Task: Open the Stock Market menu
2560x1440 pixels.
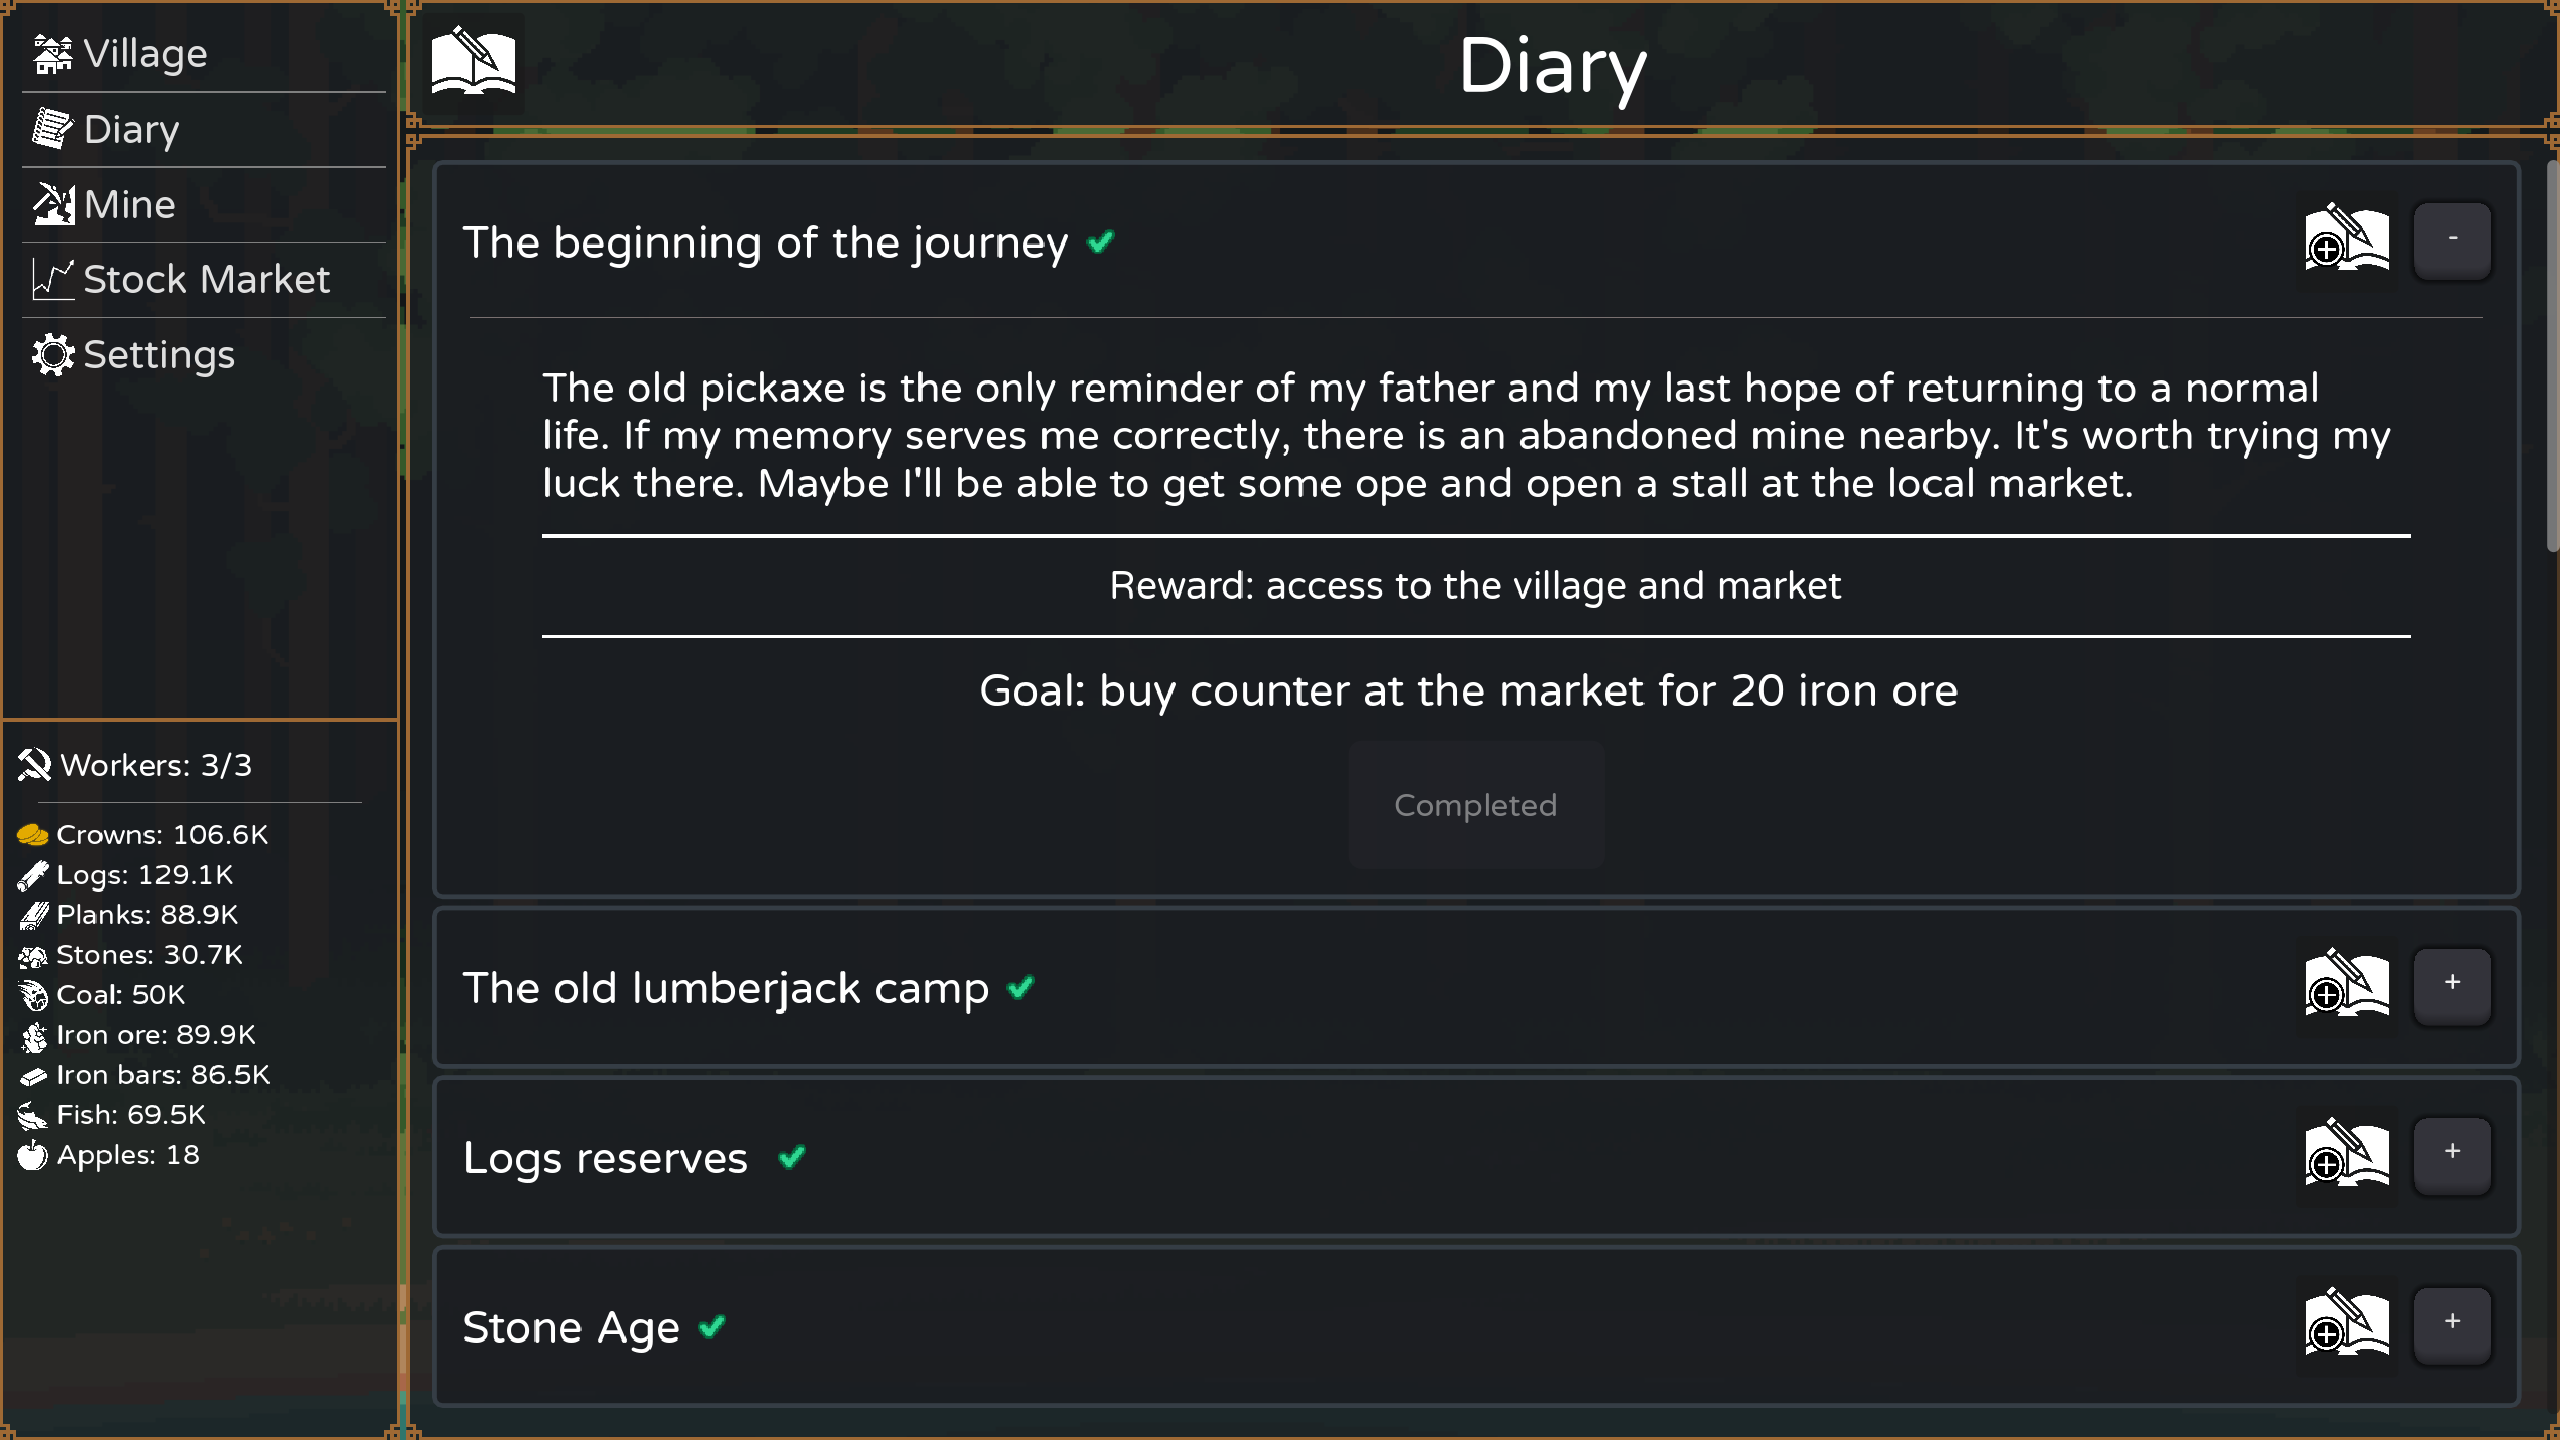Action: pyautogui.click(x=206, y=279)
